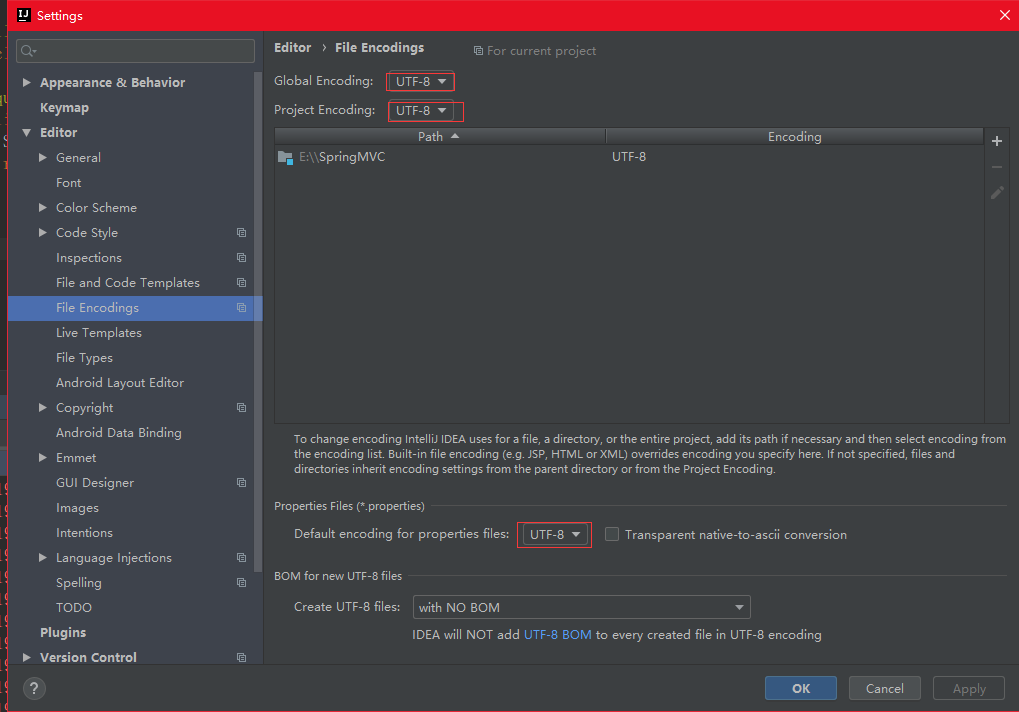This screenshot has width=1019, height=712.
Task: Click the project icon beside Language Injections
Action: click(x=241, y=558)
